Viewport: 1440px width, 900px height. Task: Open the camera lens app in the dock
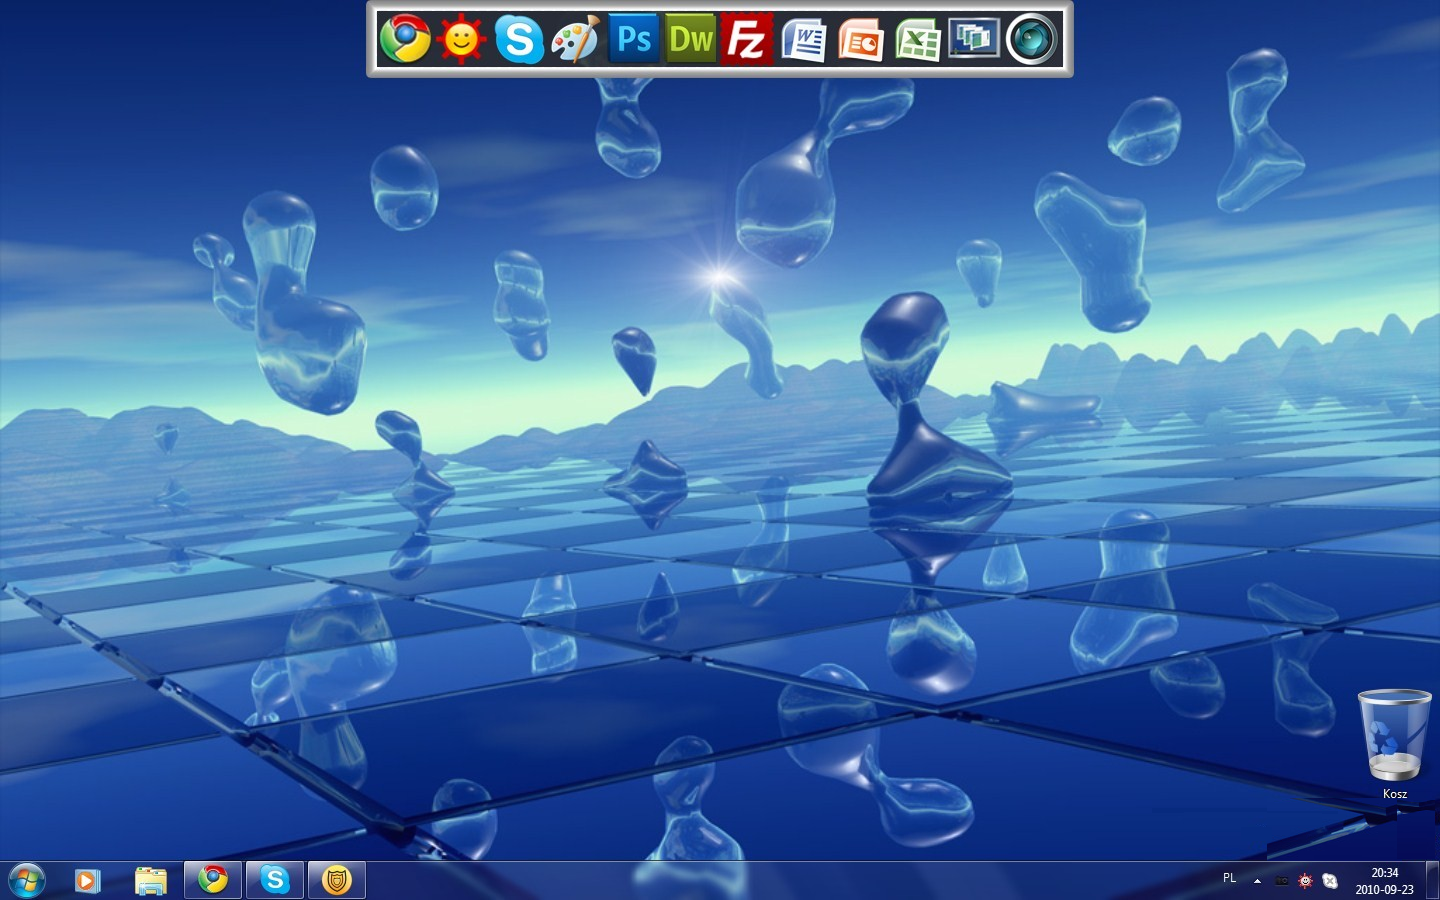coord(1031,40)
